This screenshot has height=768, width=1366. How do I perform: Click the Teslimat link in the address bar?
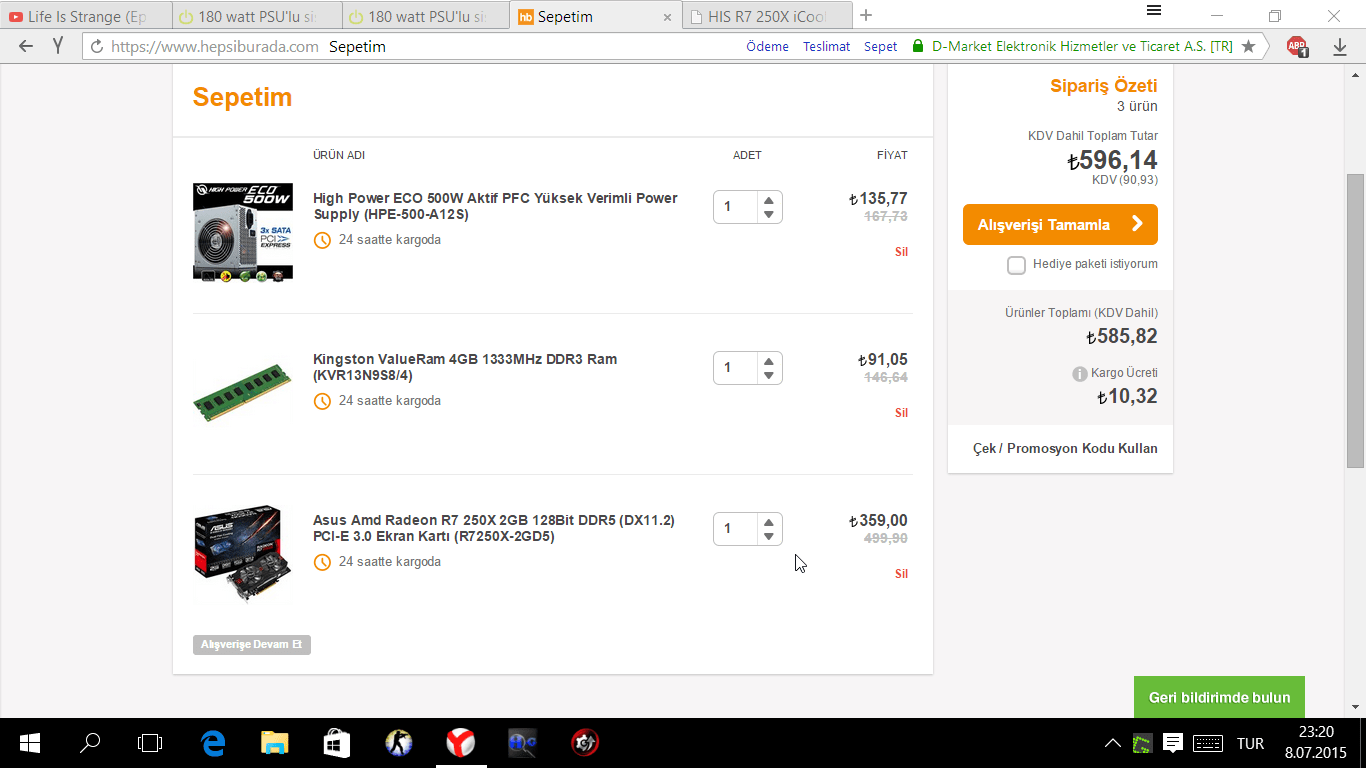pyautogui.click(x=826, y=47)
